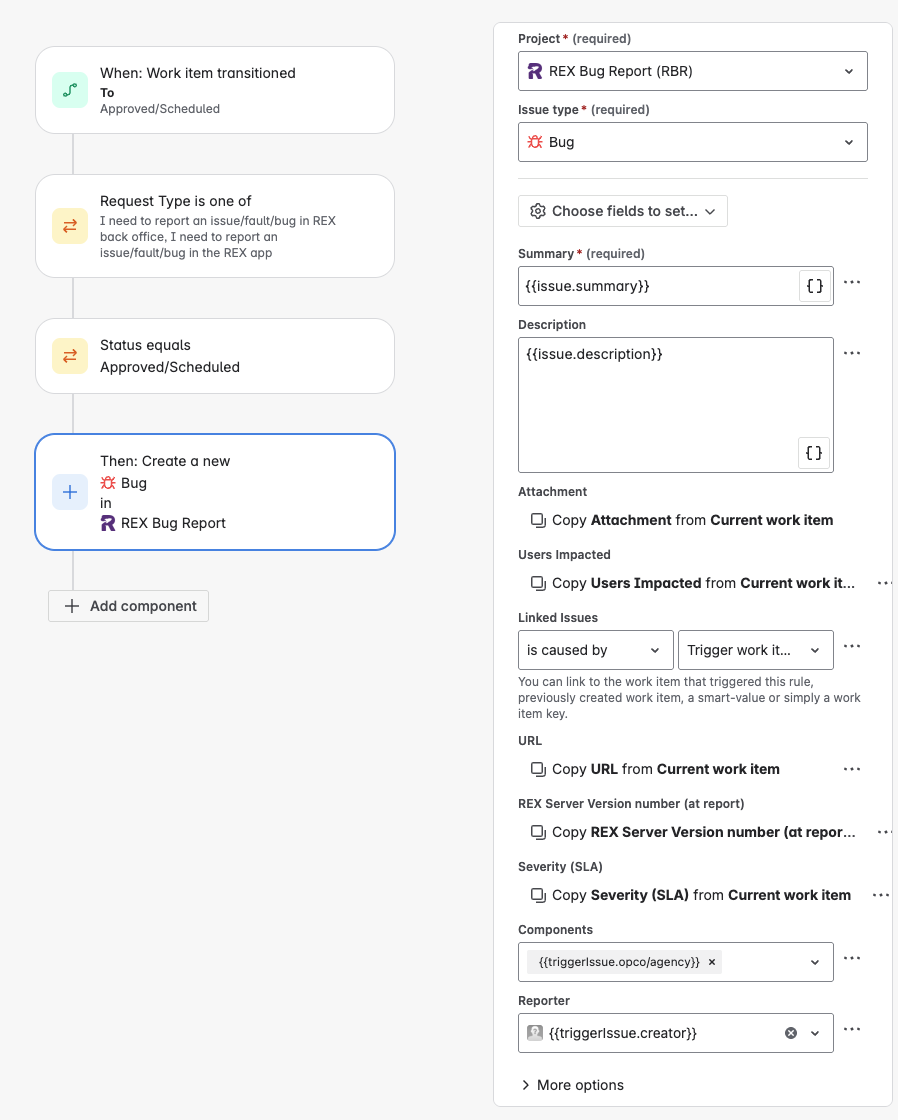Open more options for Reporter field
Viewport: 898px width, 1120px height.
click(x=852, y=1029)
